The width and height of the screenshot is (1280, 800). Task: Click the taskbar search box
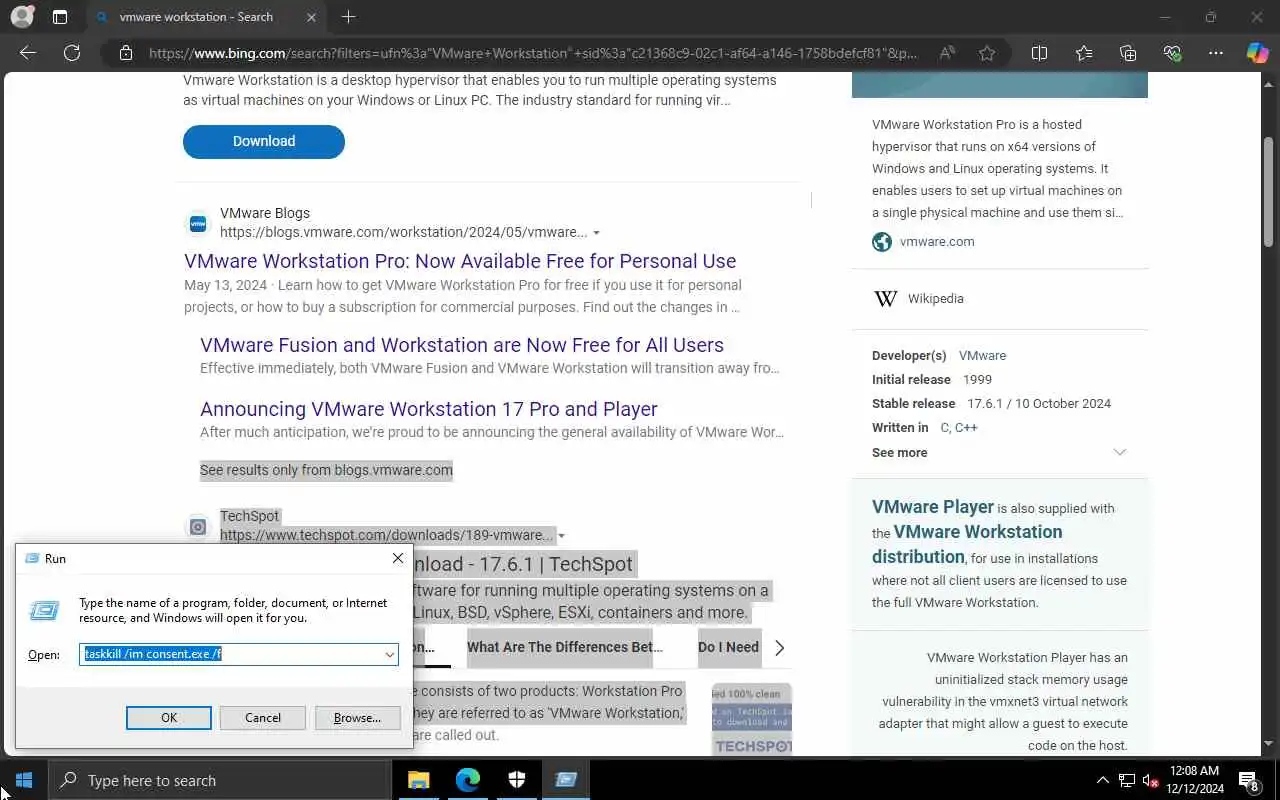click(x=219, y=780)
